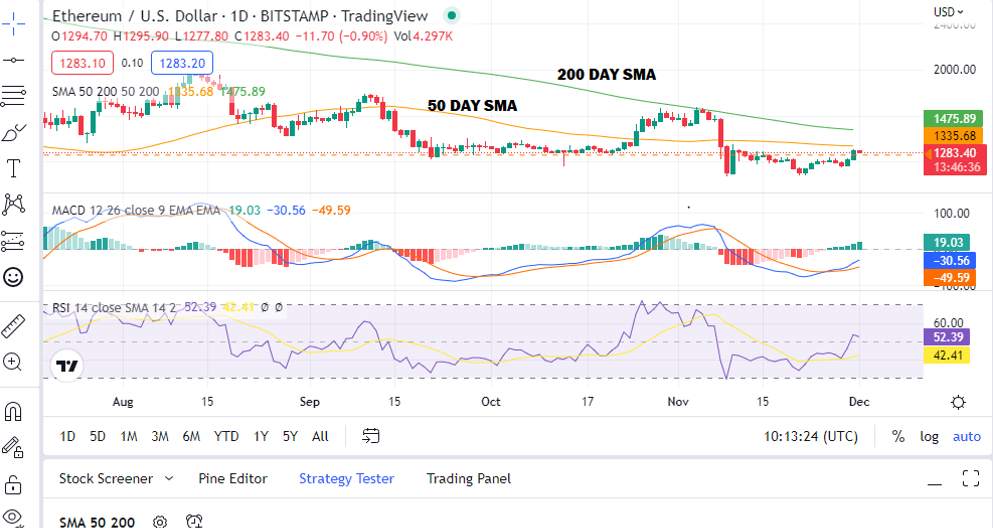Open the long position forecasting tool
The height and width of the screenshot is (528, 993).
pyautogui.click(x=13, y=241)
